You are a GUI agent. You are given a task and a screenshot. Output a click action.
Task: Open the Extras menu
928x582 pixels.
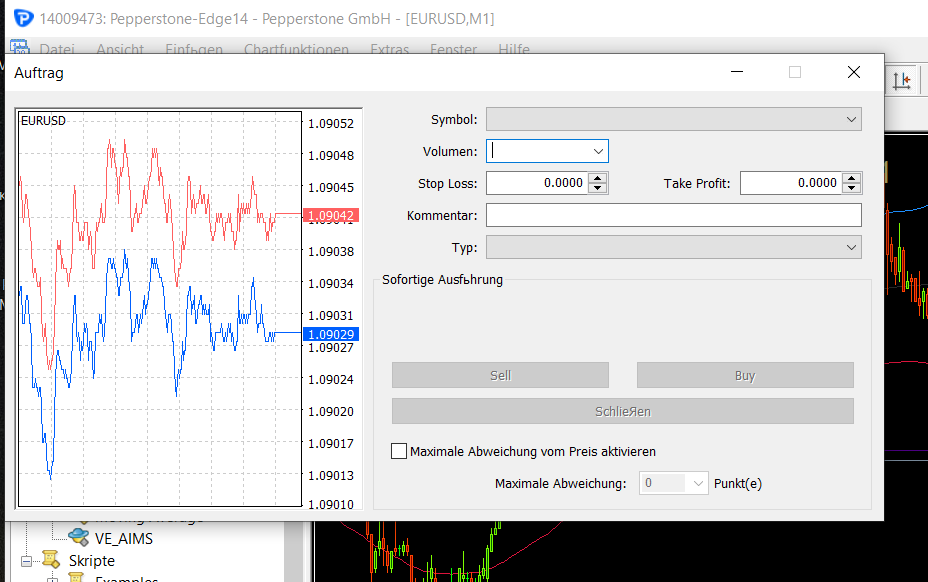click(389, 49)
